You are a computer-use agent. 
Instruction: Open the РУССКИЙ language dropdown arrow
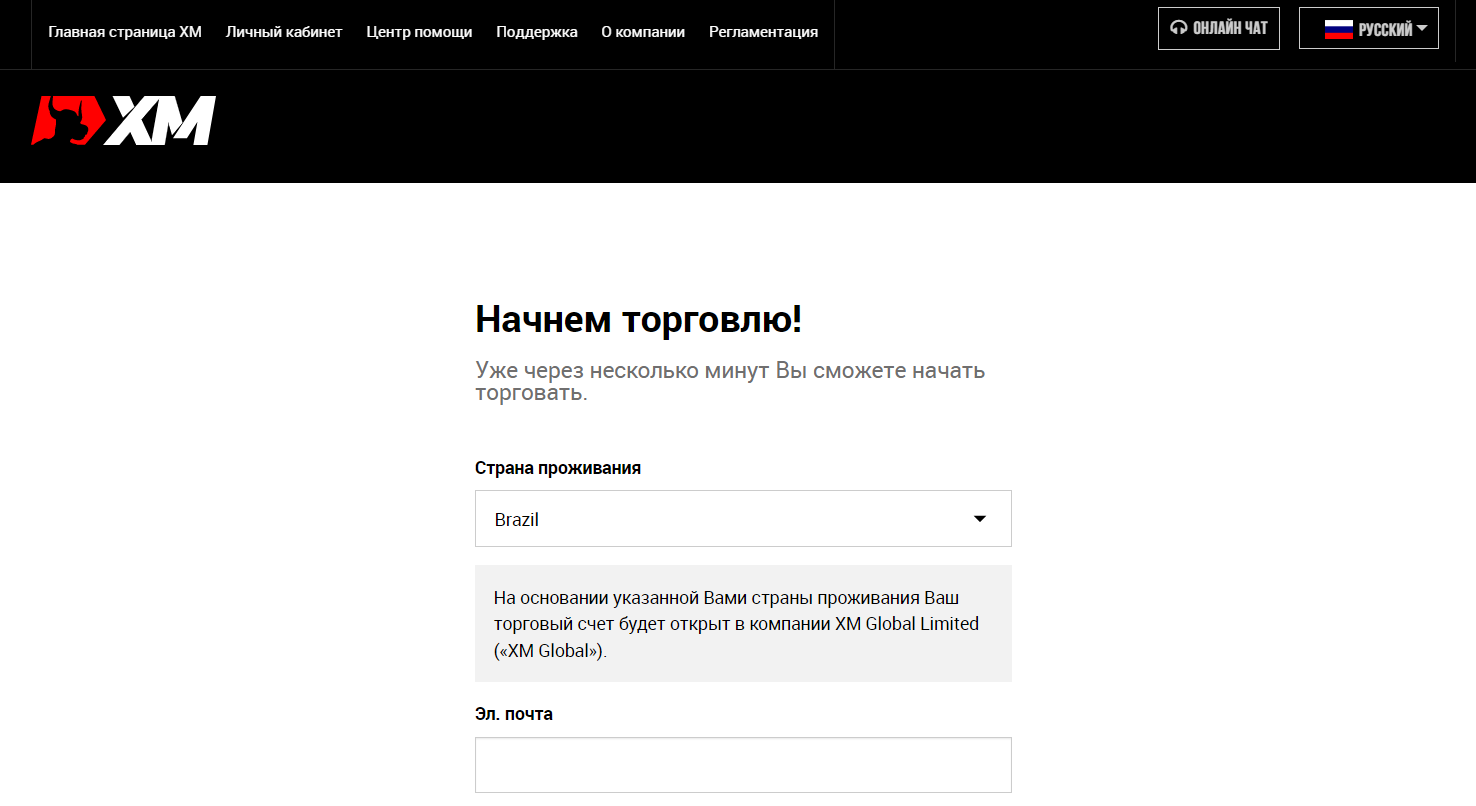[x=1422, y=28]
